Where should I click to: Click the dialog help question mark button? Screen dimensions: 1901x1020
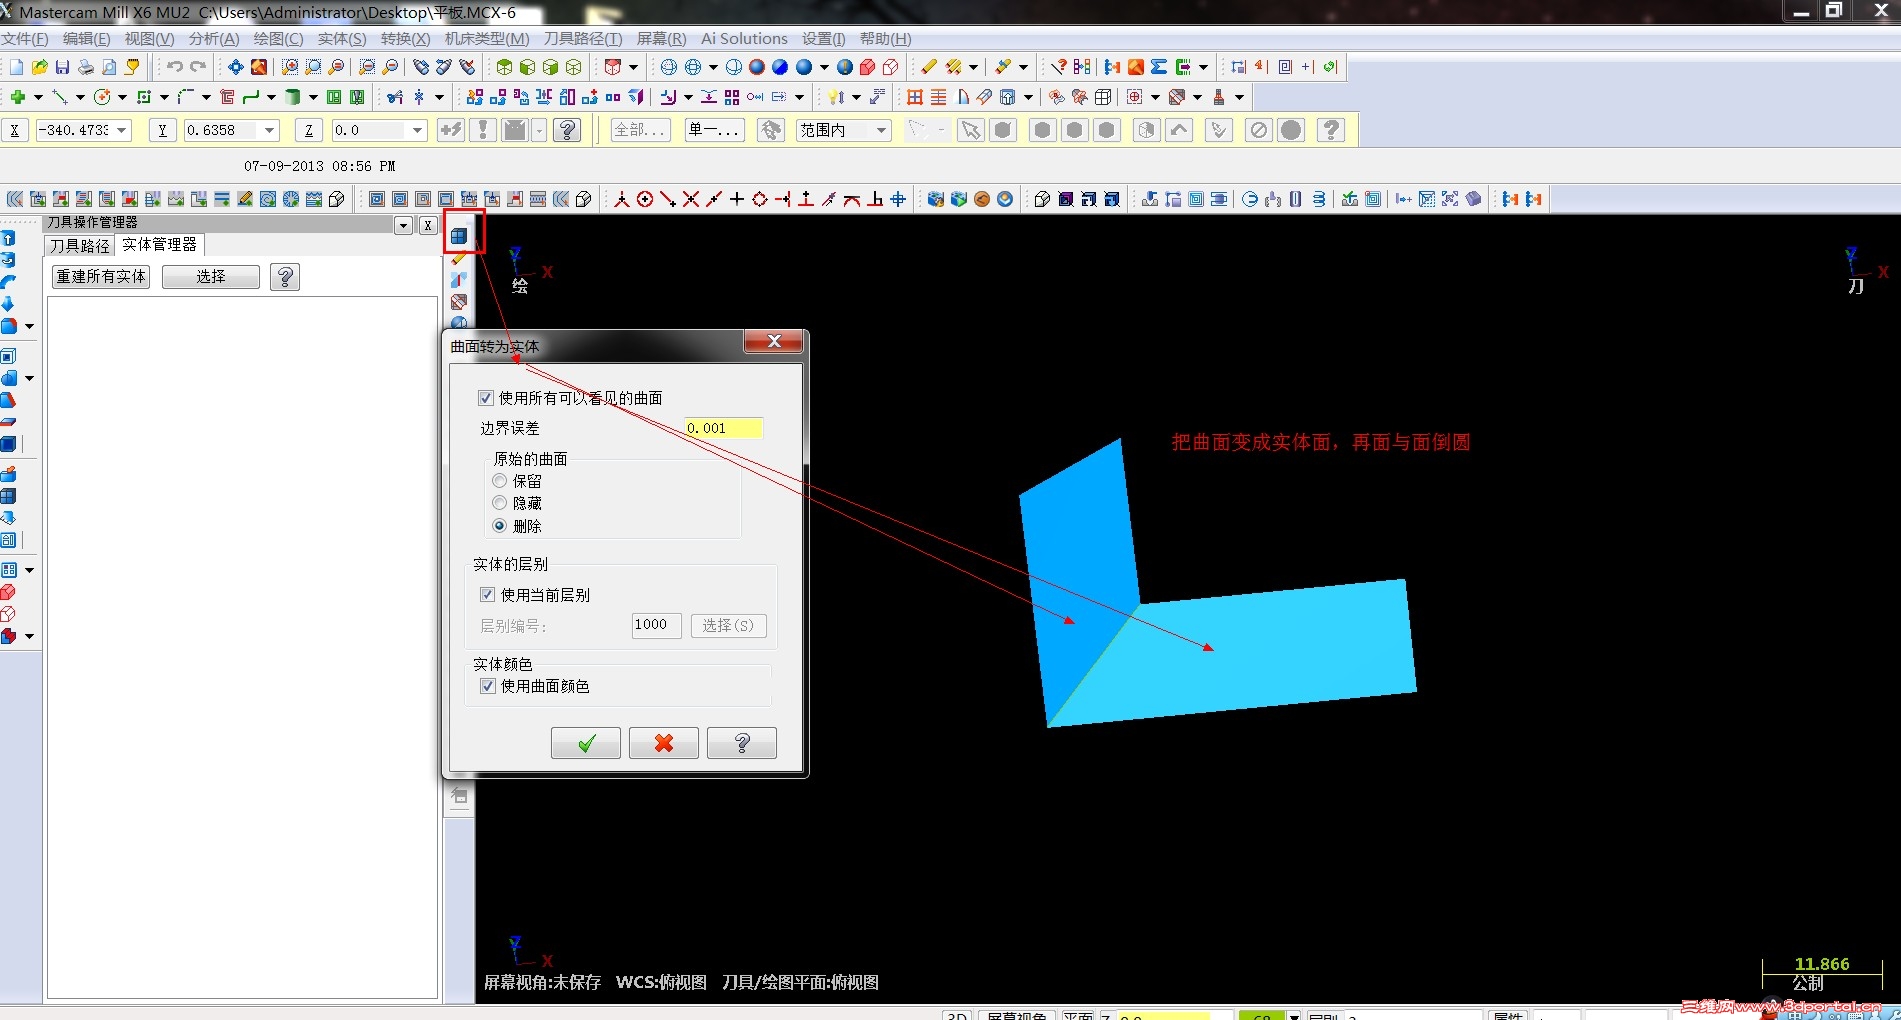(742, 743)
